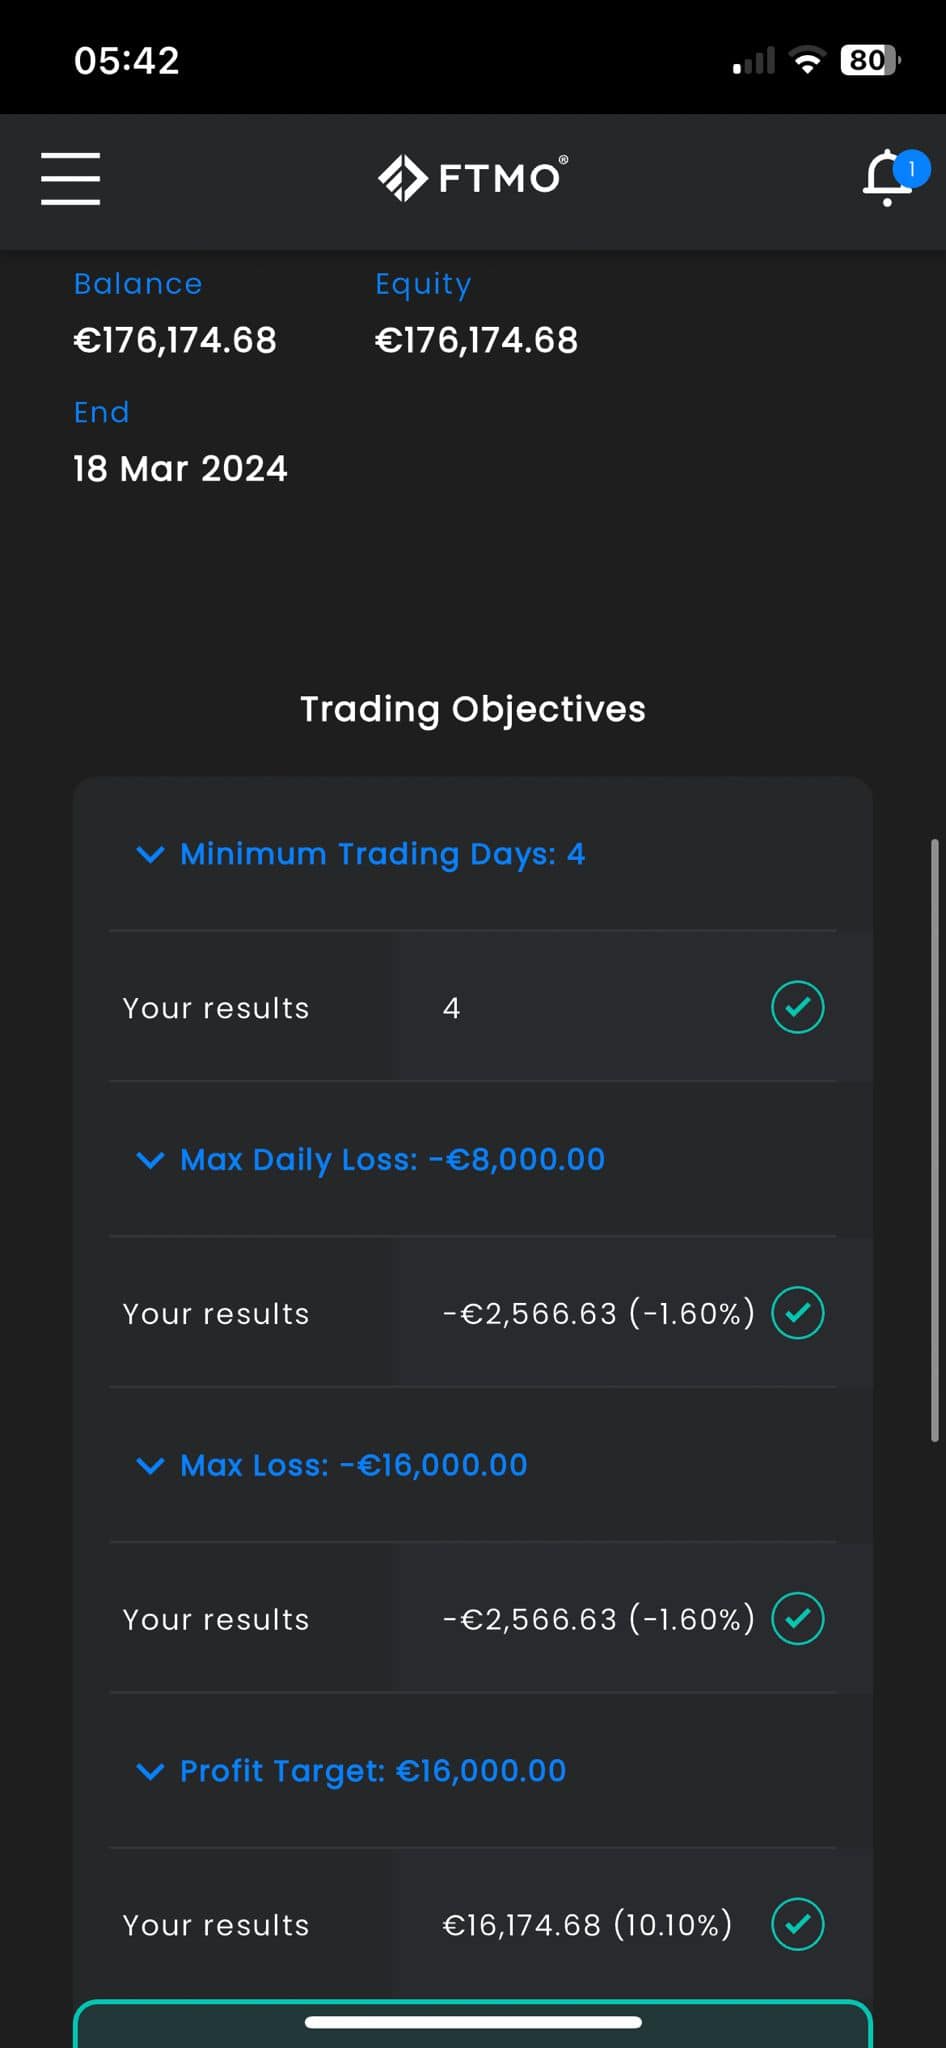Click checkmark icon for Minimum Trading Days result
Image resolution: width=946 pixels, height=2048 pixels.
pyautogui.click(x=798, y=1007)
